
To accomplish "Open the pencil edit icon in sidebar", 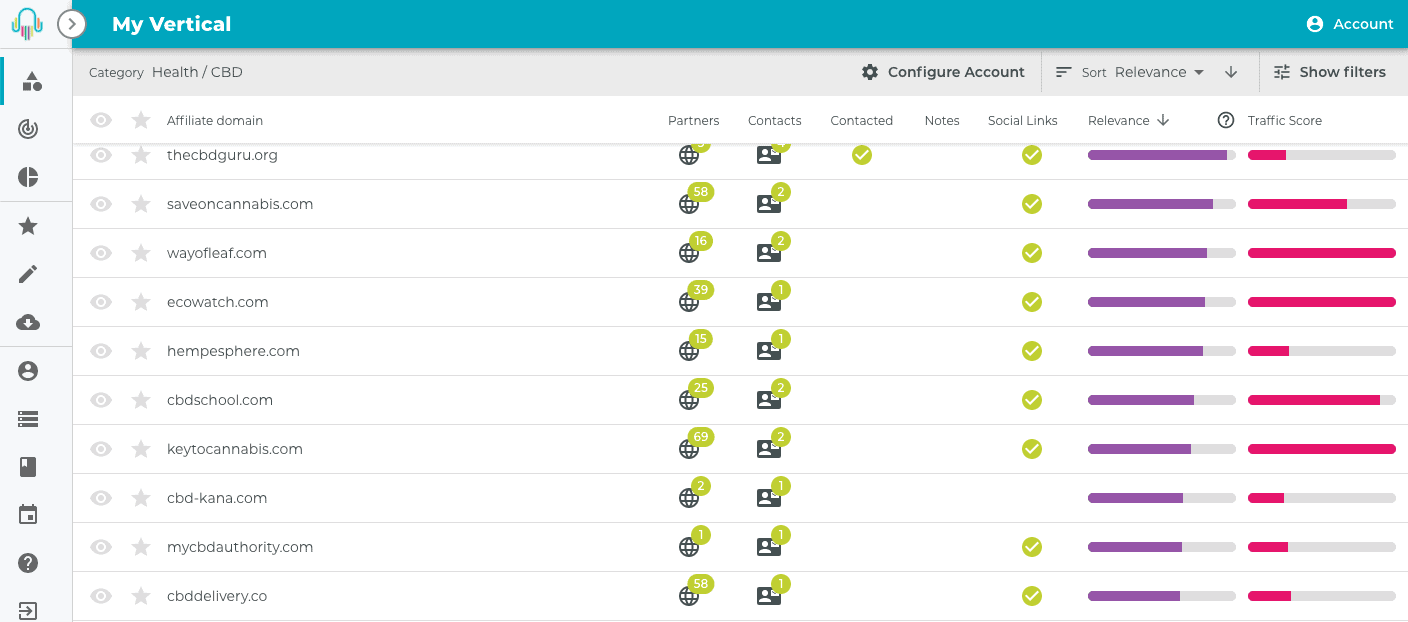I will click(x=29, y=274).
